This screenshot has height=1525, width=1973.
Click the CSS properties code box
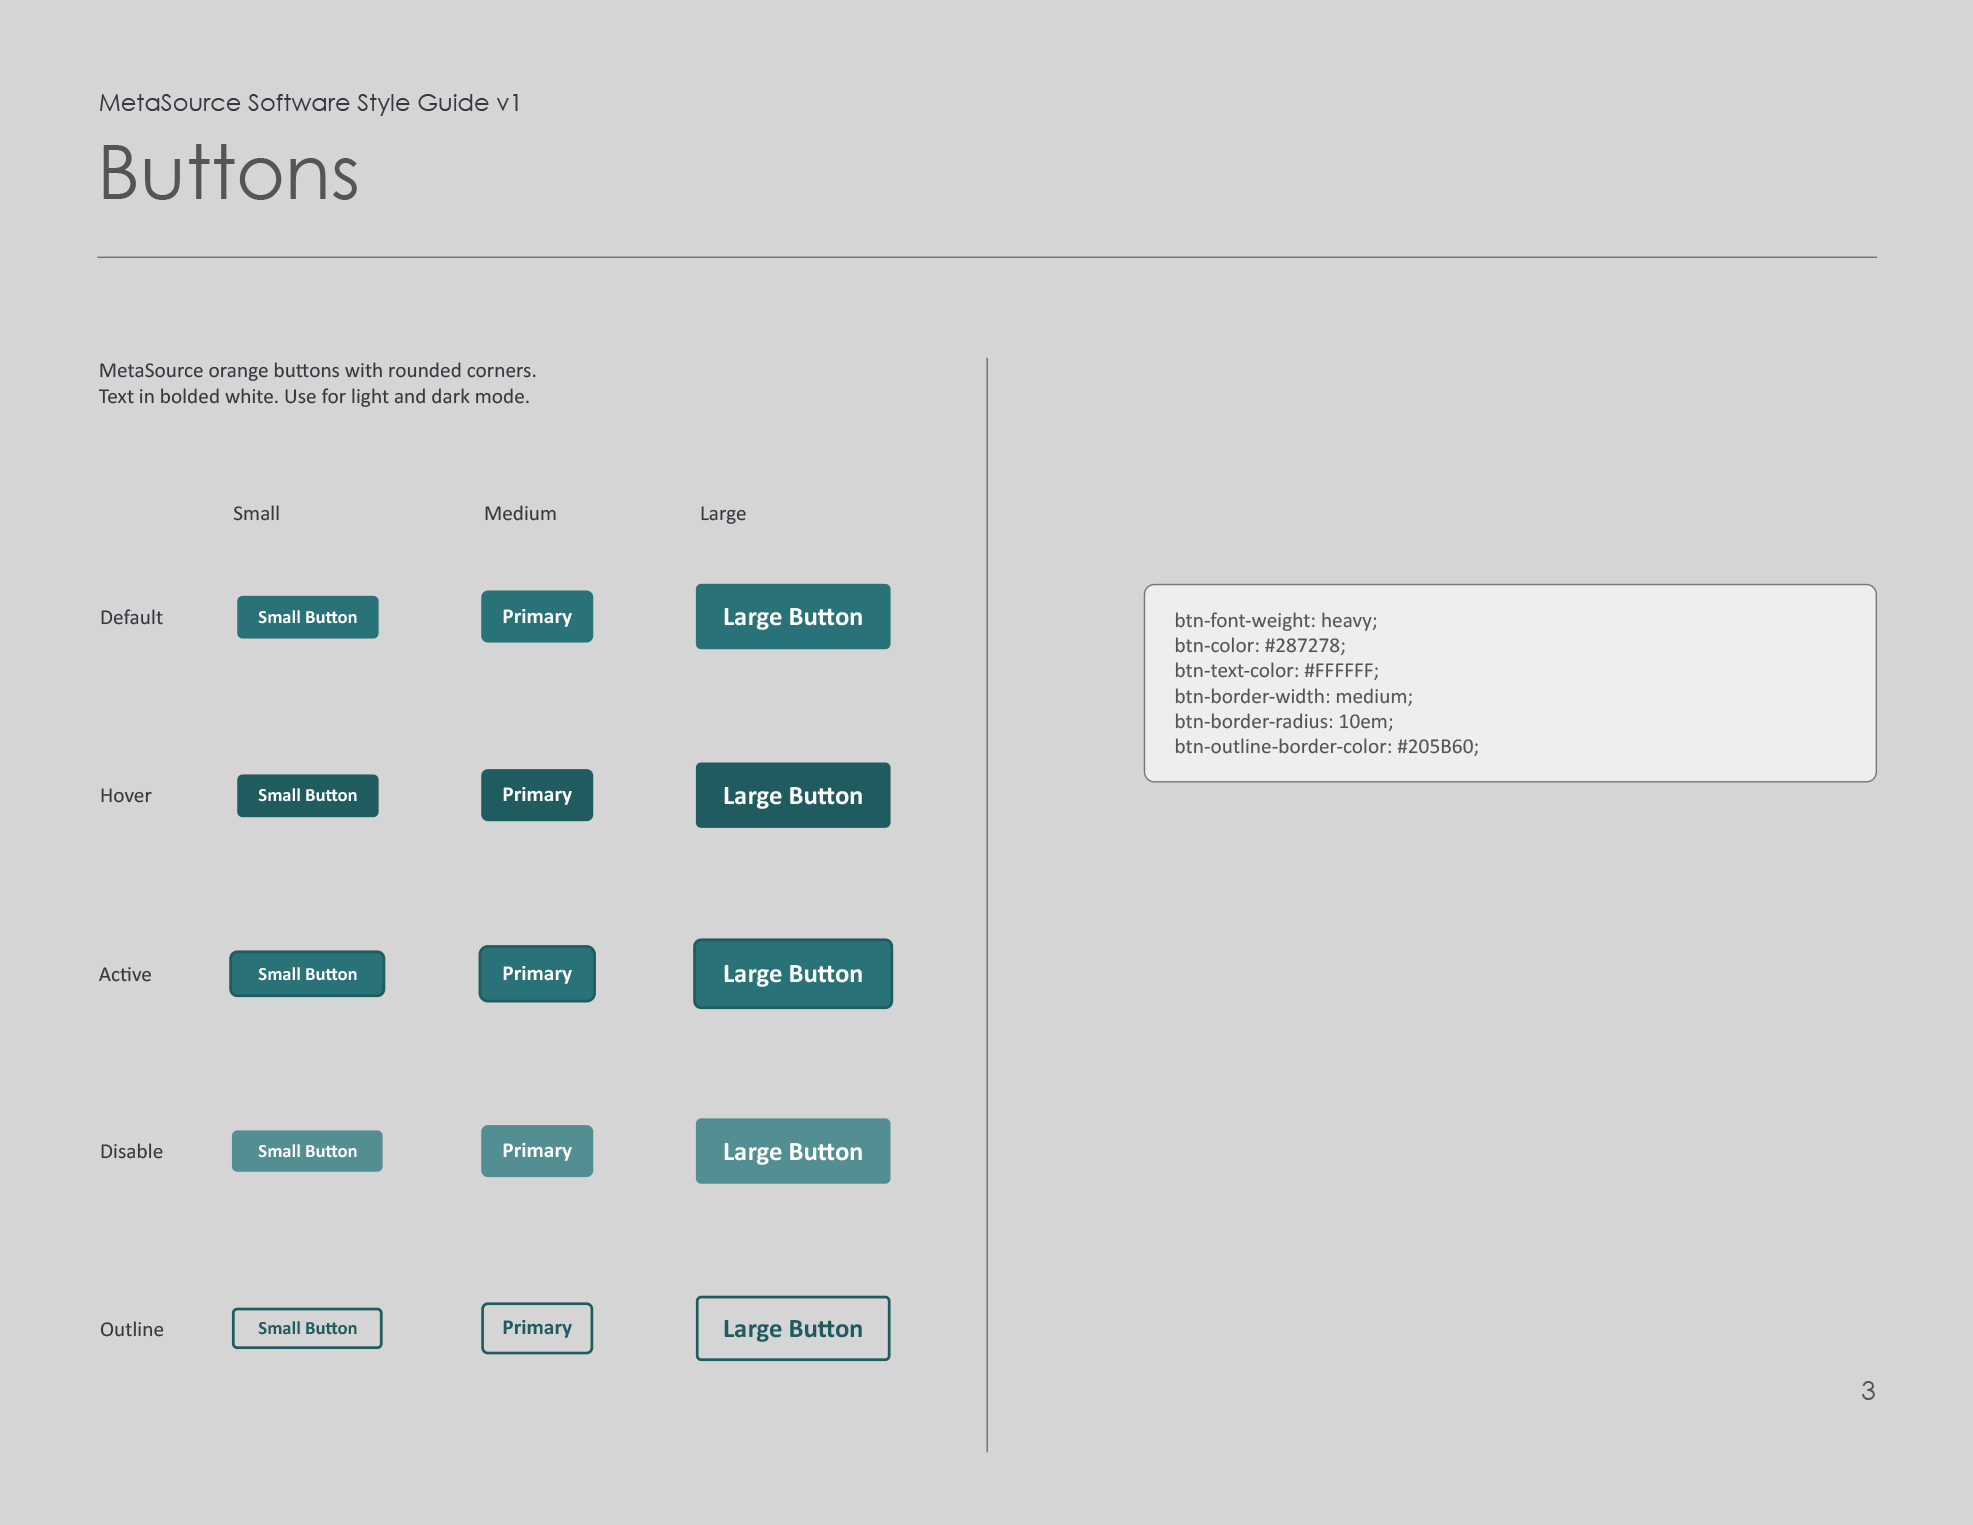[x=1509, y=683]
